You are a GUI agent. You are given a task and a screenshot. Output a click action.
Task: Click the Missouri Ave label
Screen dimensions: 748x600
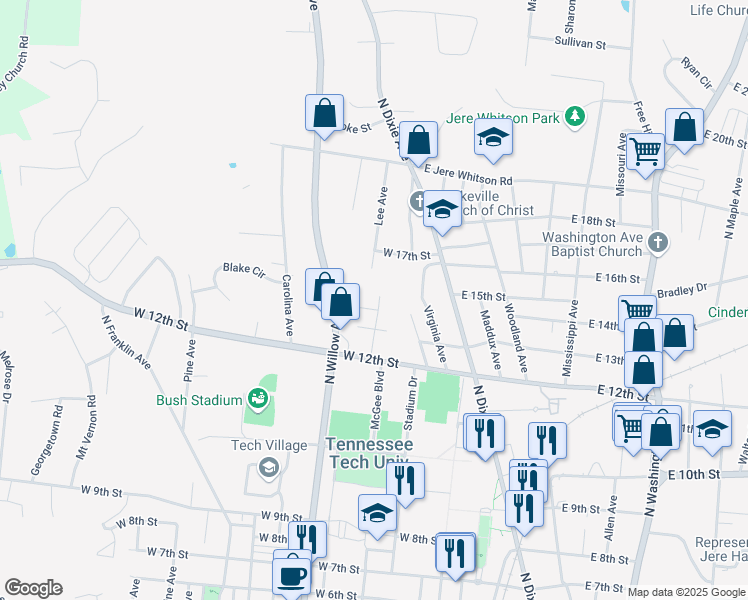coord(621,165)
